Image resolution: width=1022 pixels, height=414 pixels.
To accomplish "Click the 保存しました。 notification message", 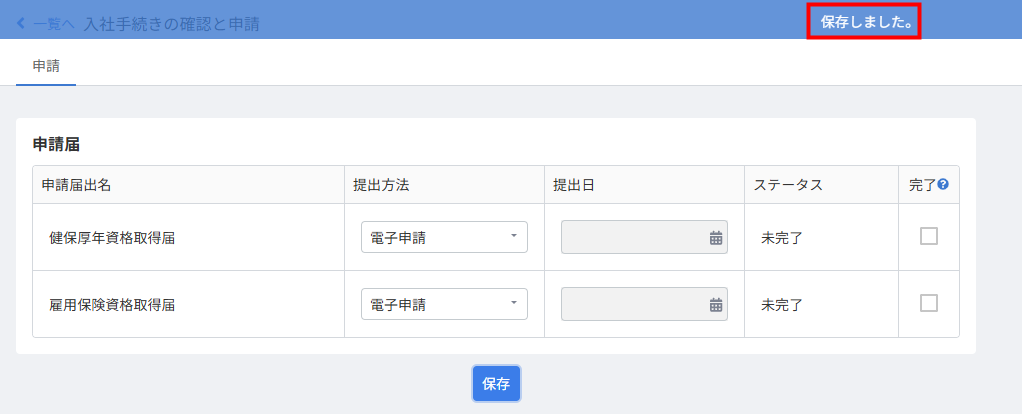I will [866, 23].
